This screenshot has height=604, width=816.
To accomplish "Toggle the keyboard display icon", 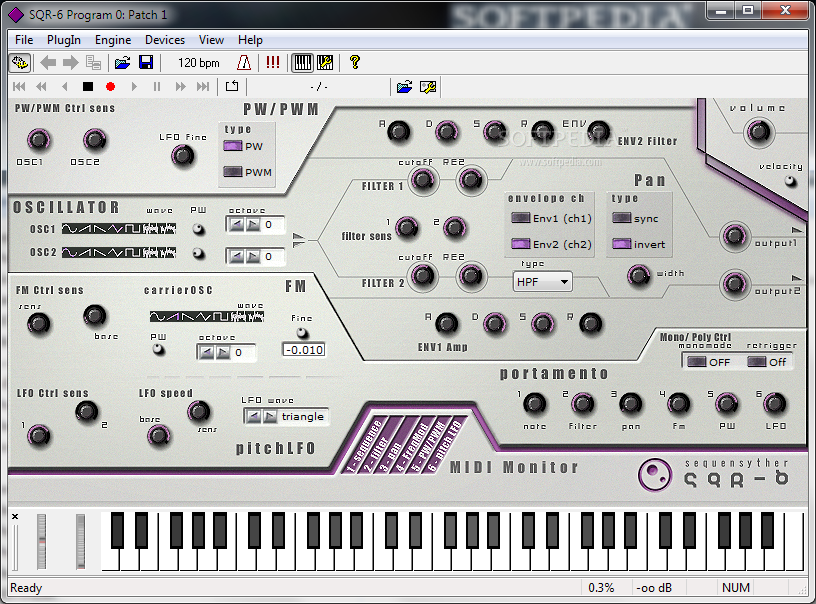I will point(302,63).
